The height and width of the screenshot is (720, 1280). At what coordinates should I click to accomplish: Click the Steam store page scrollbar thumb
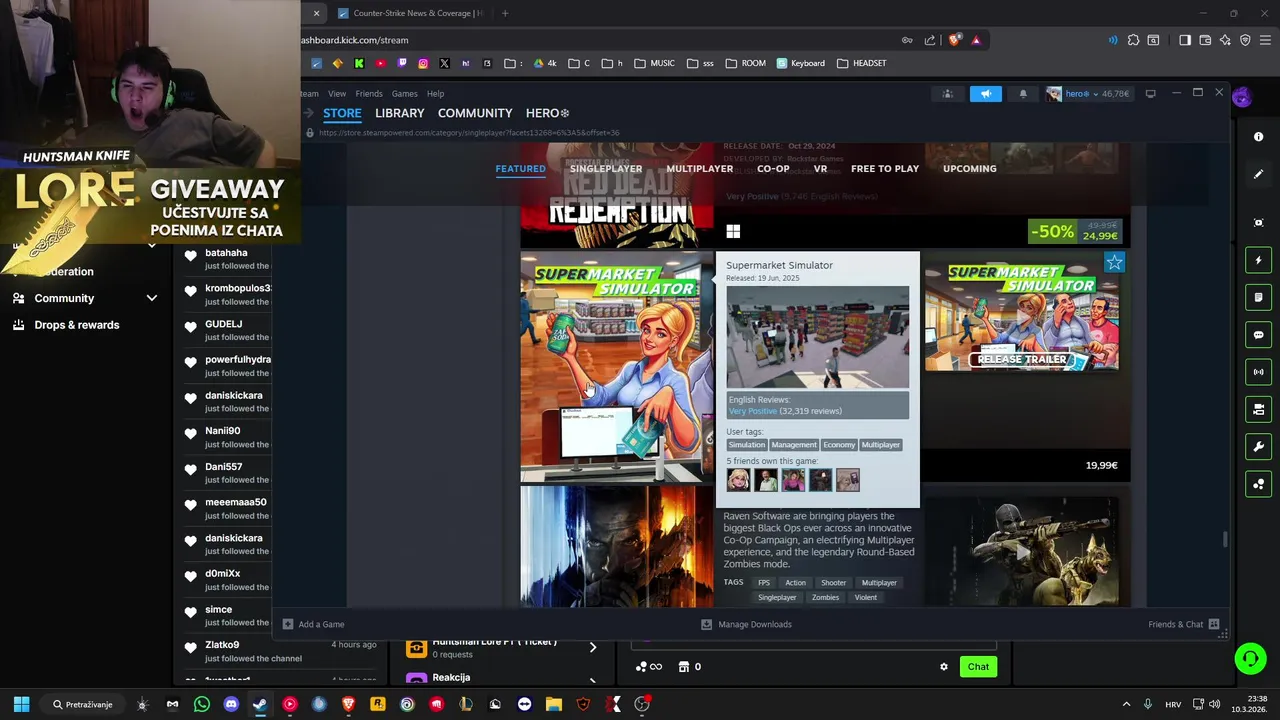tap(1225, 539)
